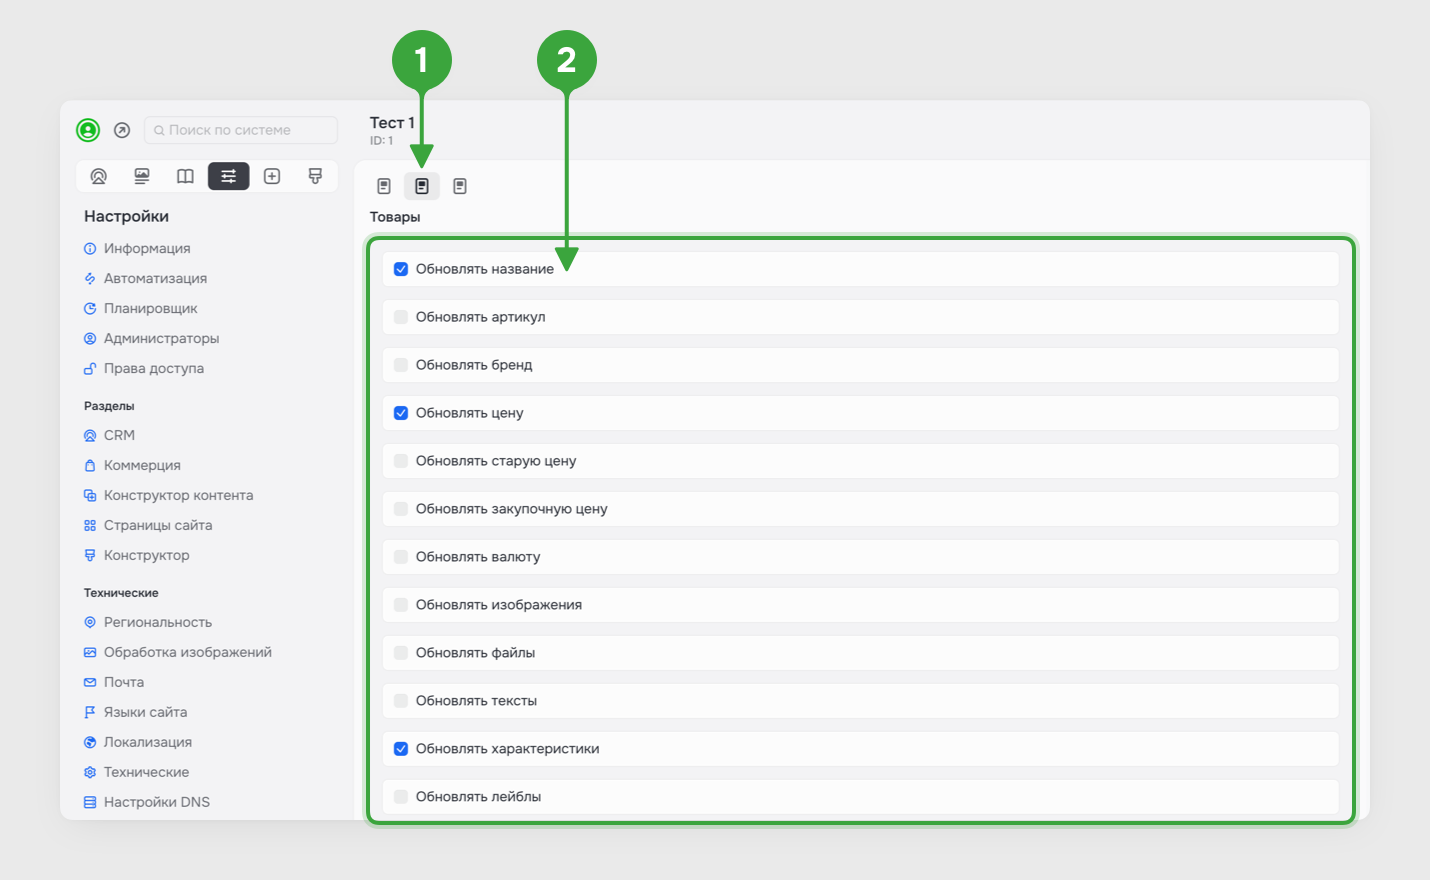
Task: Switch to the leftmost document tab icon
Action: click(x=384, y=186)
